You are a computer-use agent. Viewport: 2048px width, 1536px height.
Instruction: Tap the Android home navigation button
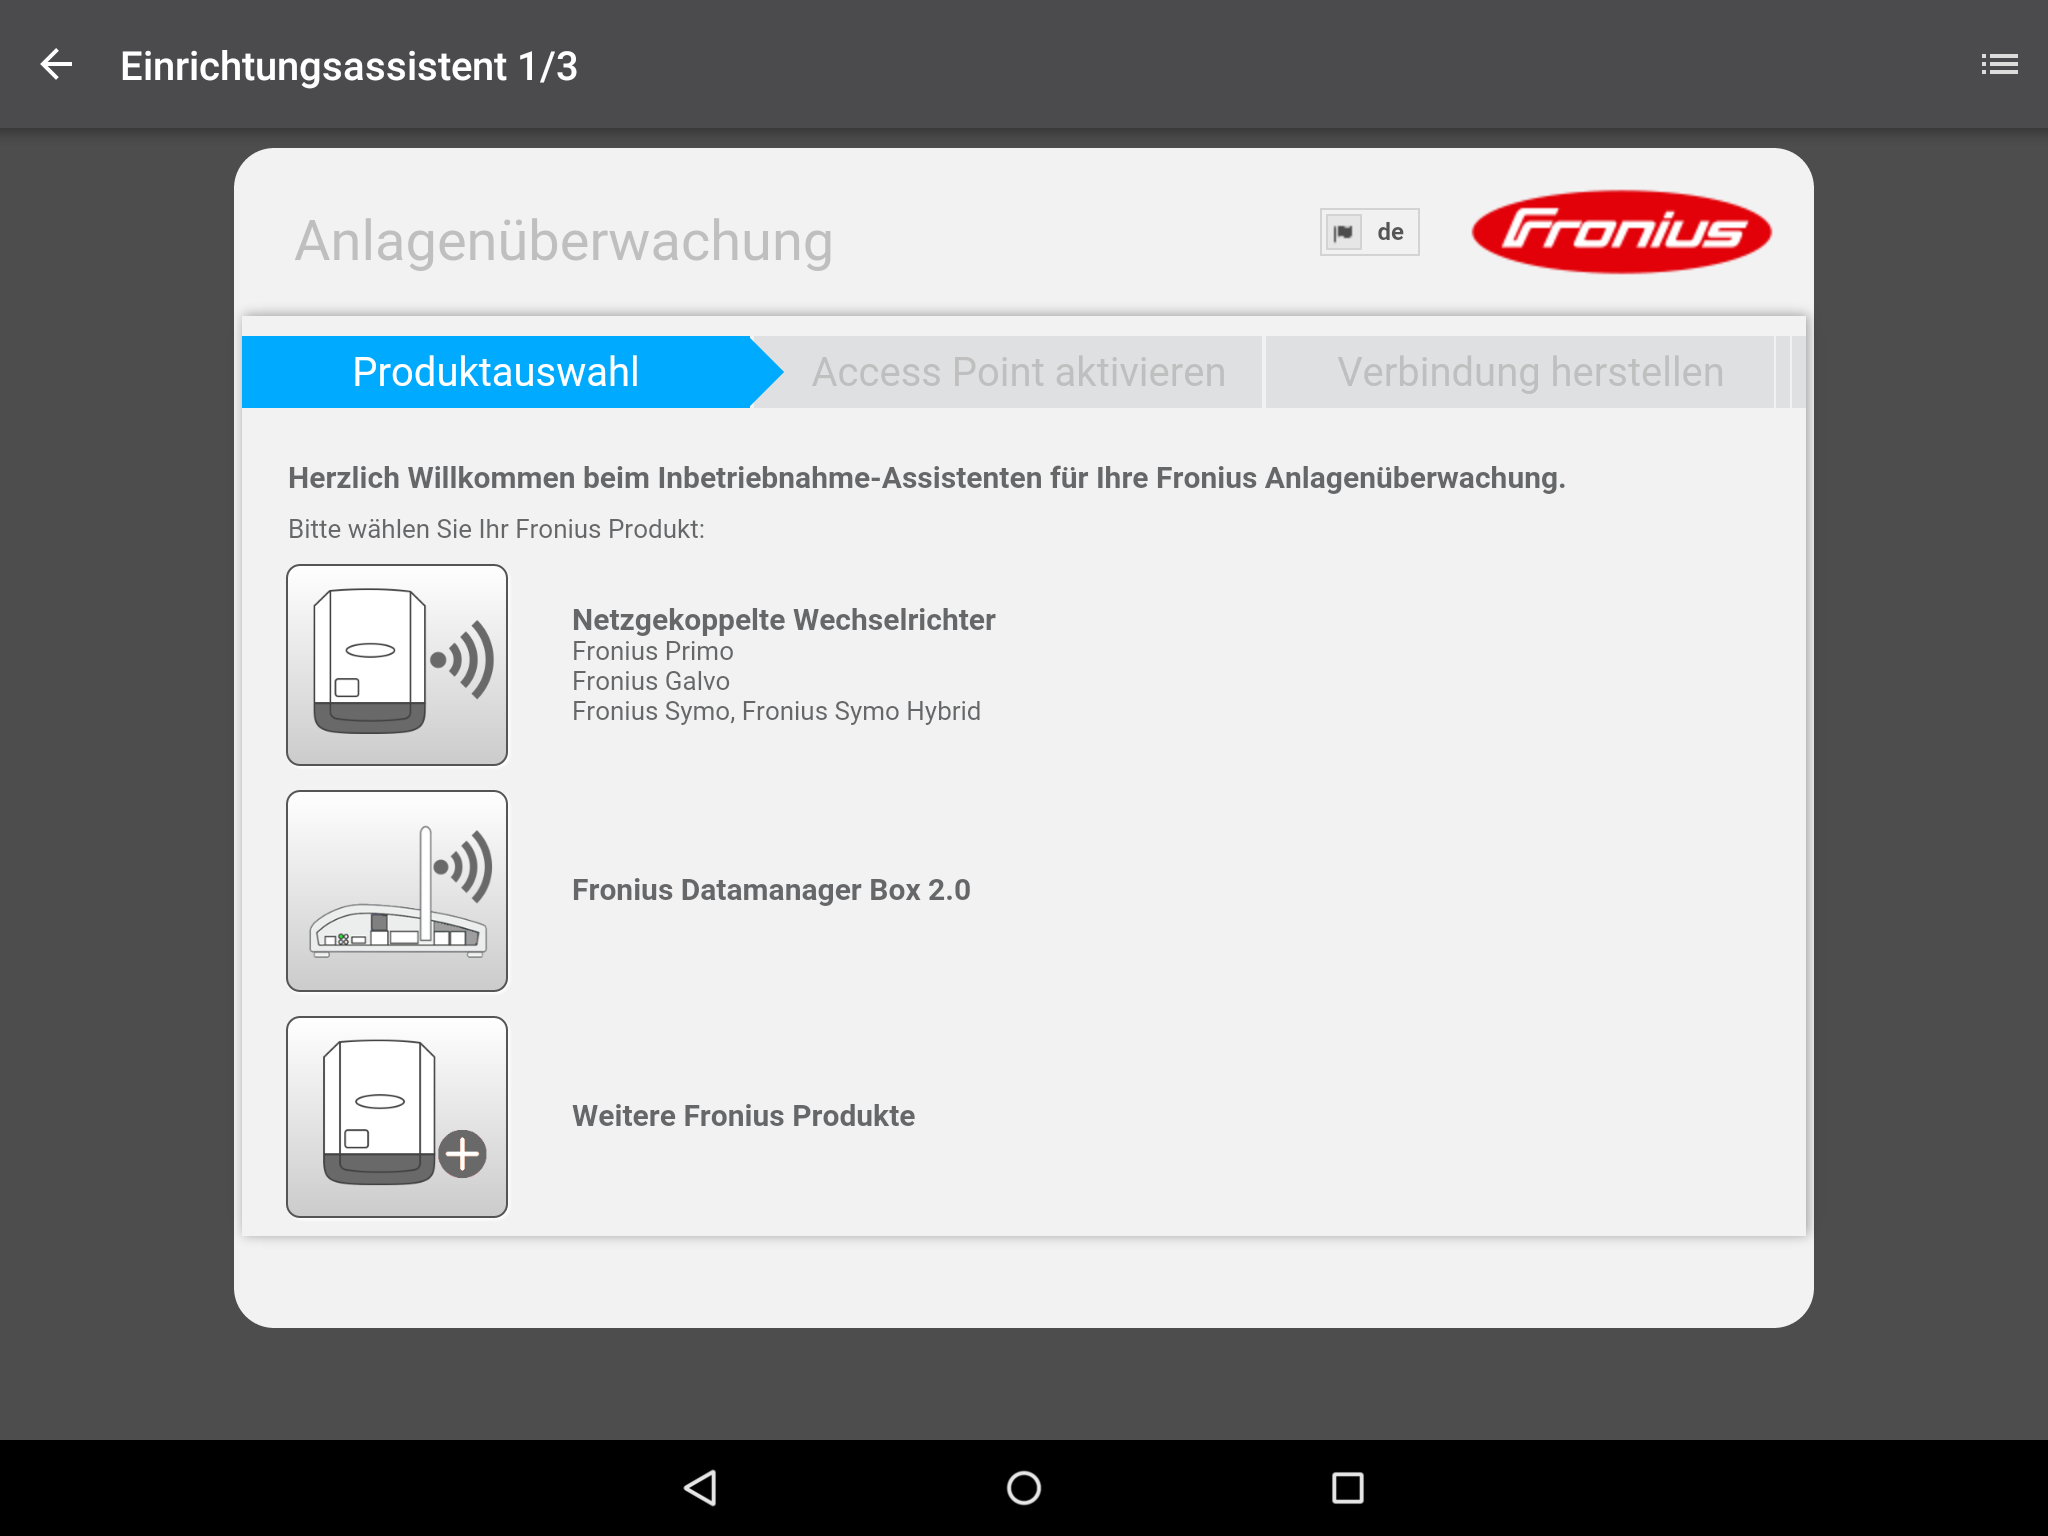click(x=1024, y=1488)
